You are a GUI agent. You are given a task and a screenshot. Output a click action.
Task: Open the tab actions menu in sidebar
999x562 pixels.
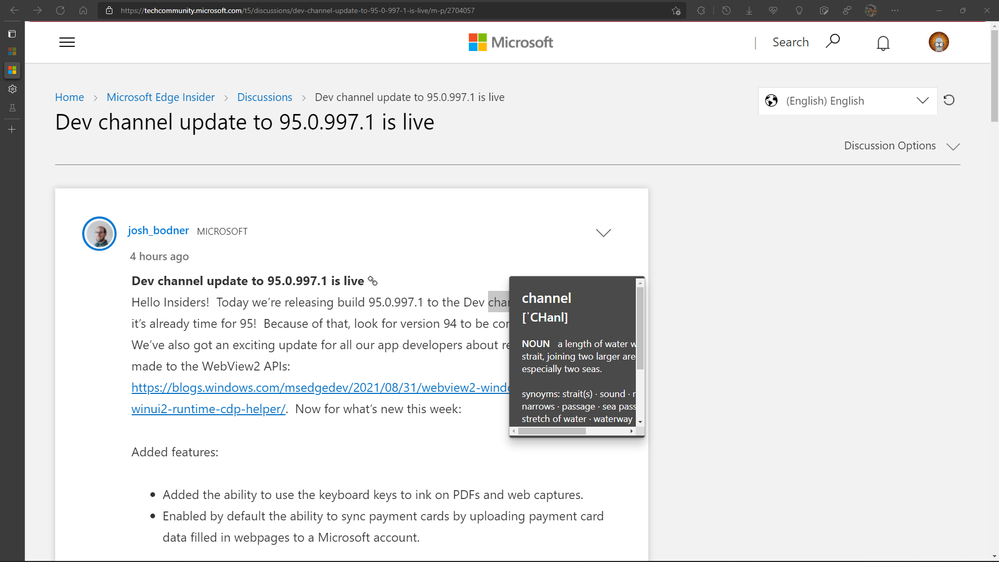click(12, 34)
